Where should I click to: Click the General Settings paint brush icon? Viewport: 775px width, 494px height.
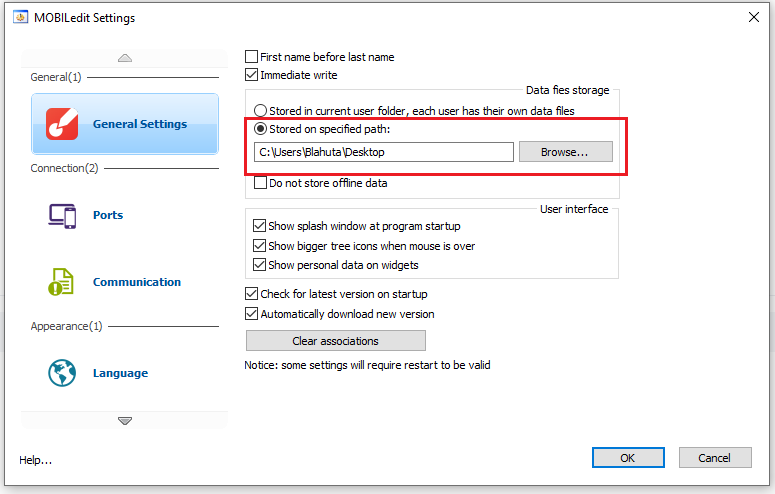tap(62, 124)
